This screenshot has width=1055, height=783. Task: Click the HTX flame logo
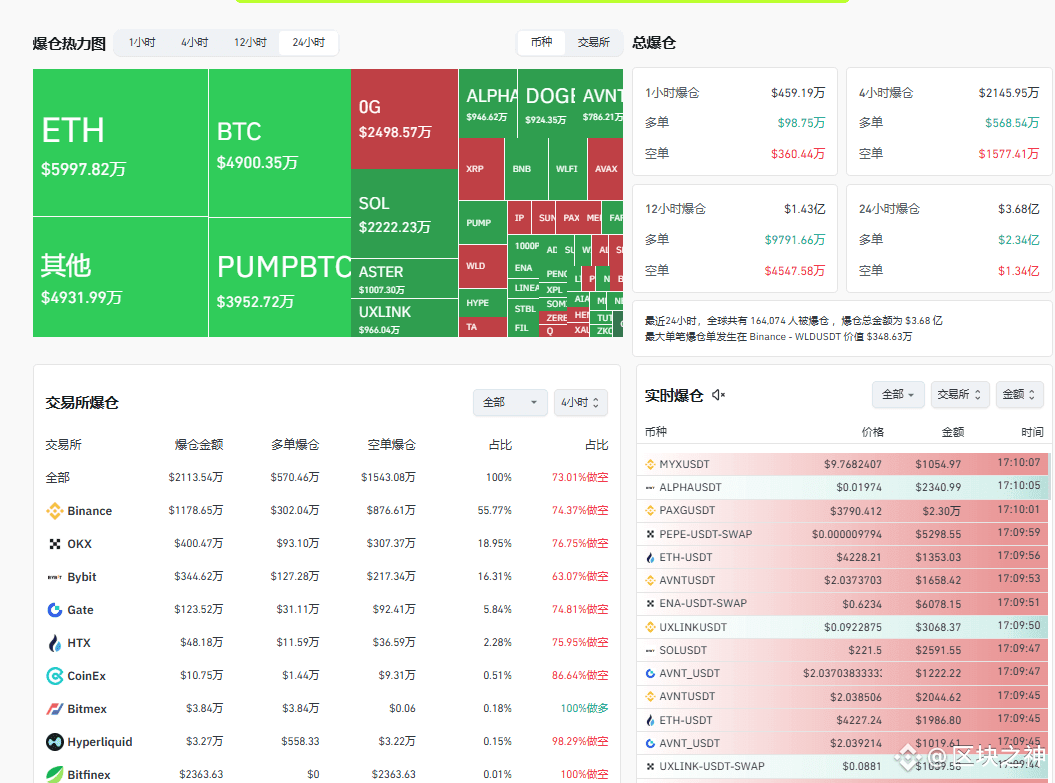(54, 643)
